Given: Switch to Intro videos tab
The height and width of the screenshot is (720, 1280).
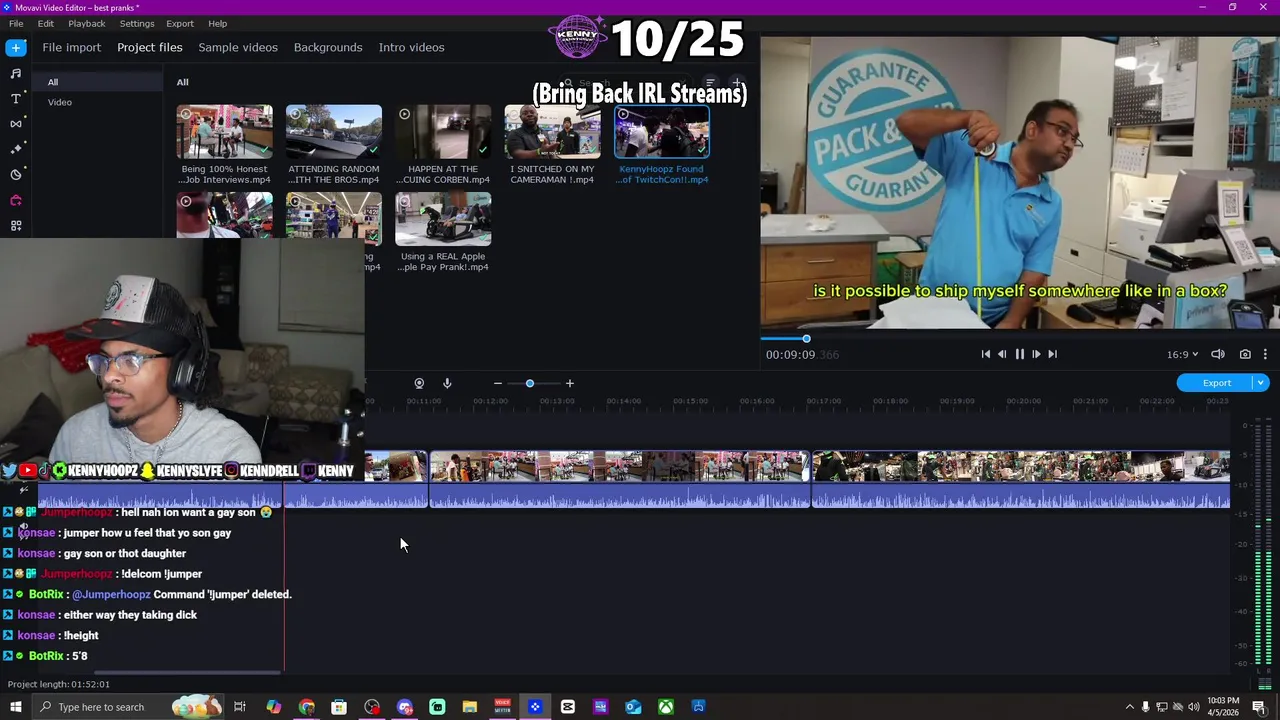Looking at the screenshot, I should pos(411,47).
